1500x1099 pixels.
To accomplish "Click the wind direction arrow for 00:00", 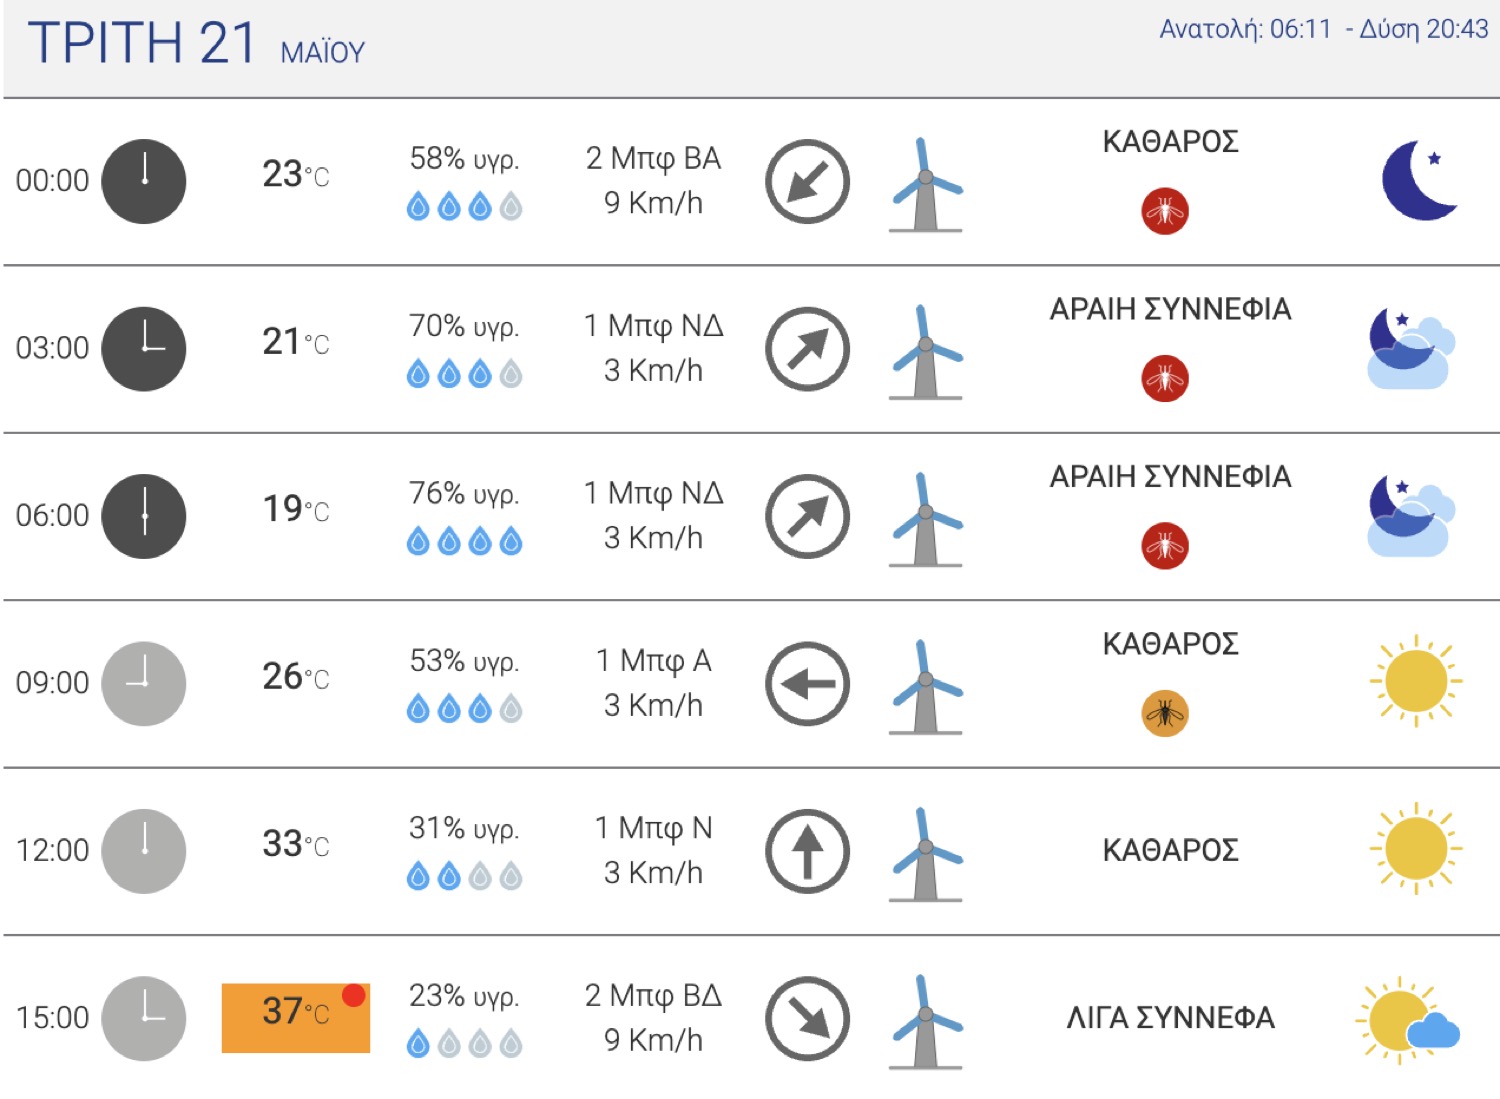I will pyautogui.click(x=807, y=182).
